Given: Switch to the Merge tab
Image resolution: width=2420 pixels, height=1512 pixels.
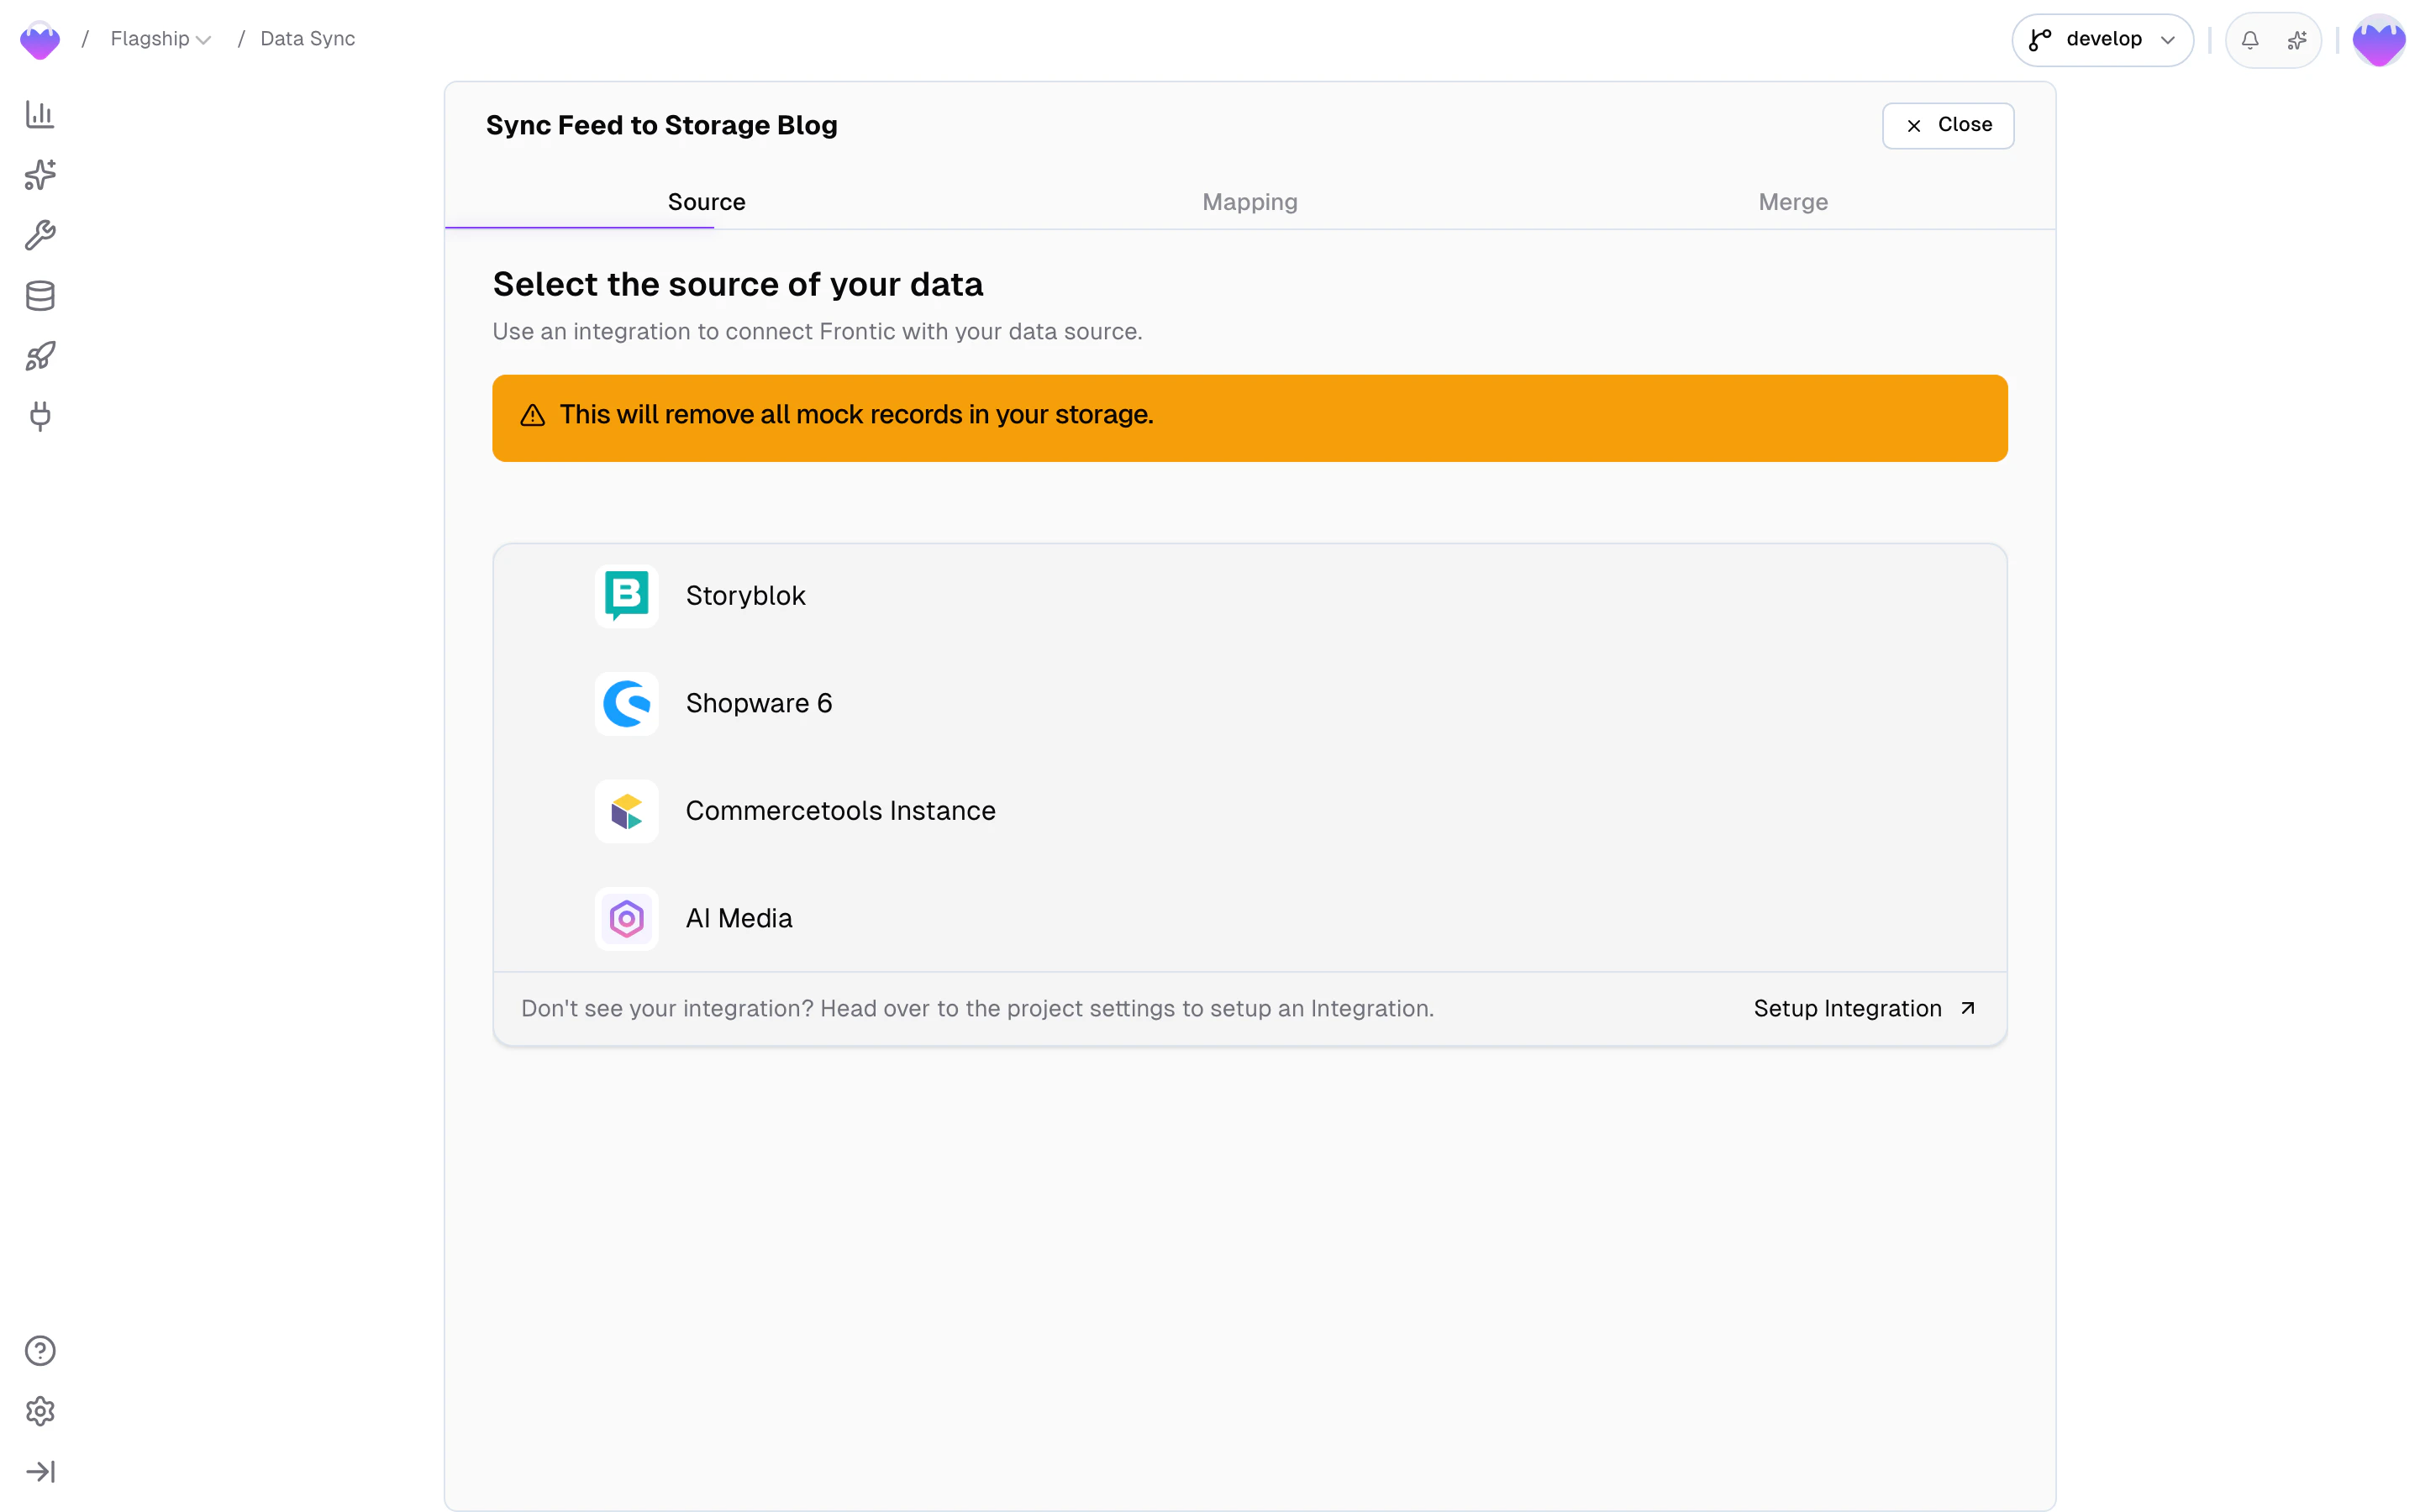Looking at the screenshot, I should tap(1793, 202).
